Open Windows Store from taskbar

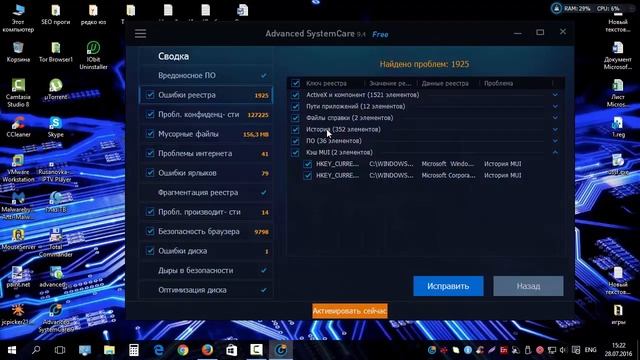click(x=232, y=350)
